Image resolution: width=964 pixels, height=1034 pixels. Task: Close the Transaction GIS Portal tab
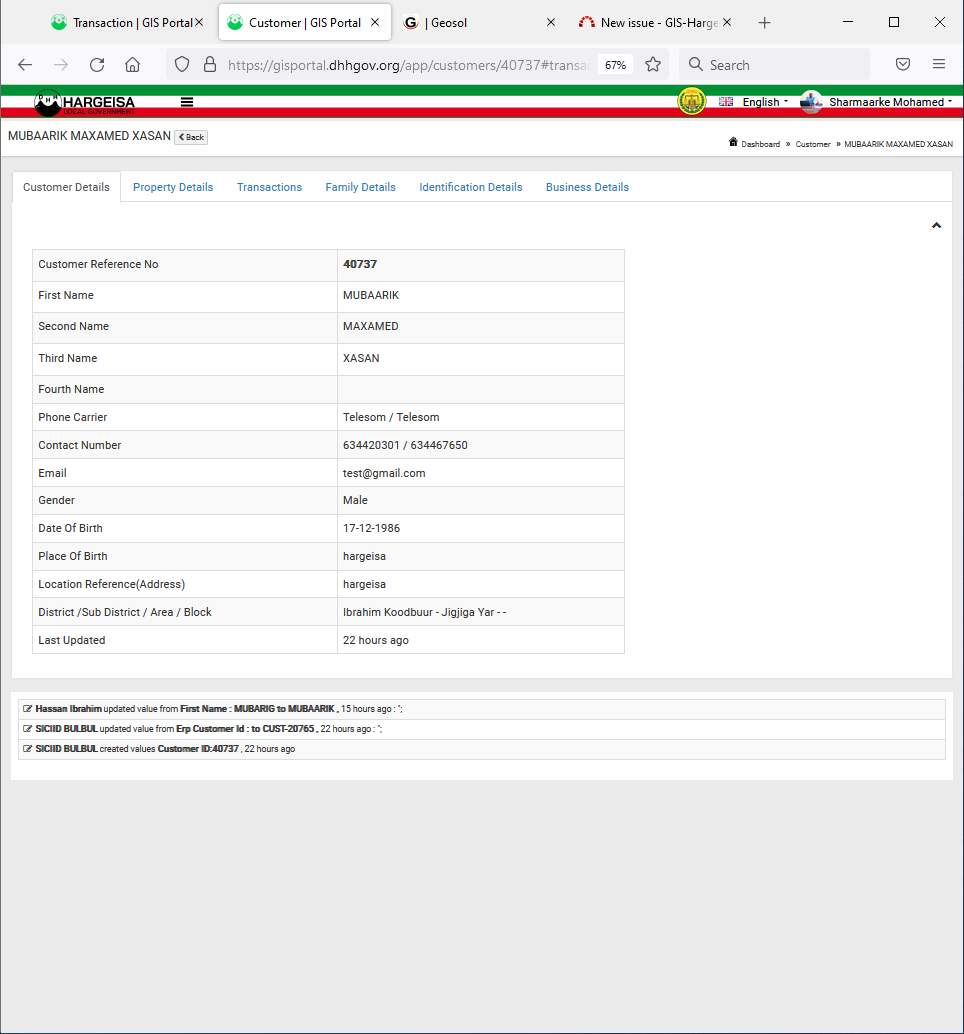pos(198,22)
